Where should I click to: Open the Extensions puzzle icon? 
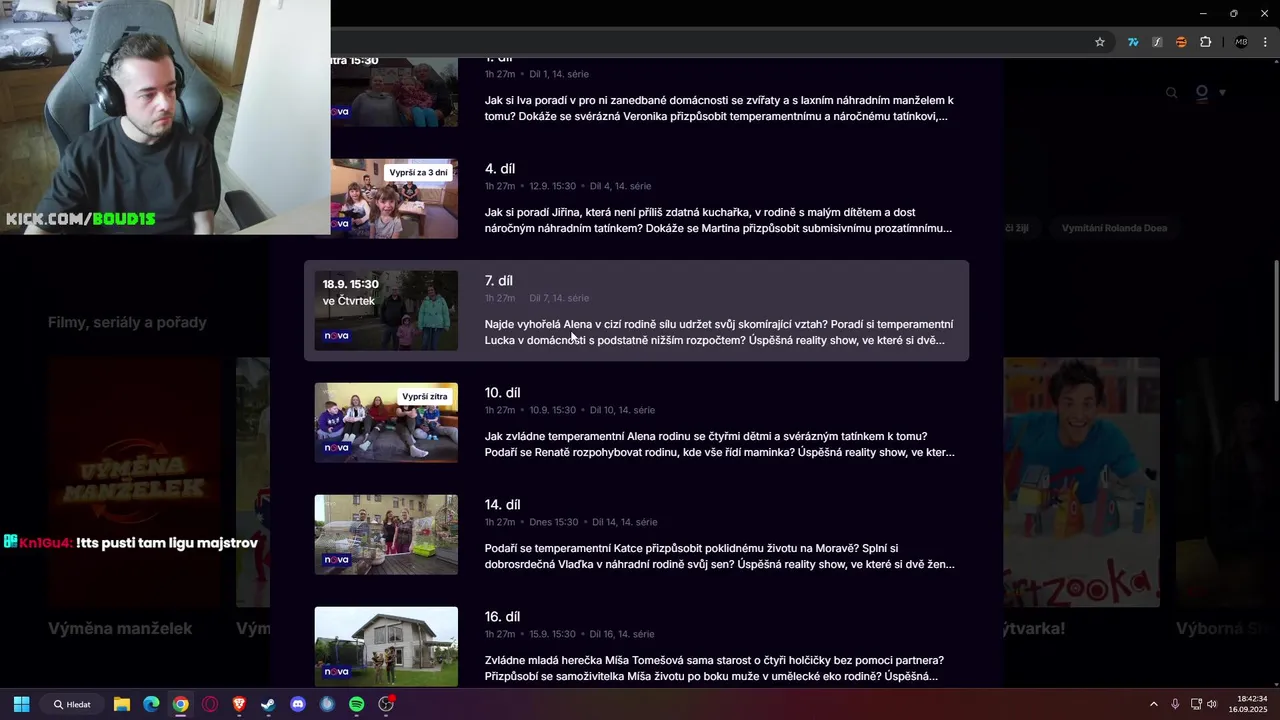click(x=1205, y=42)
